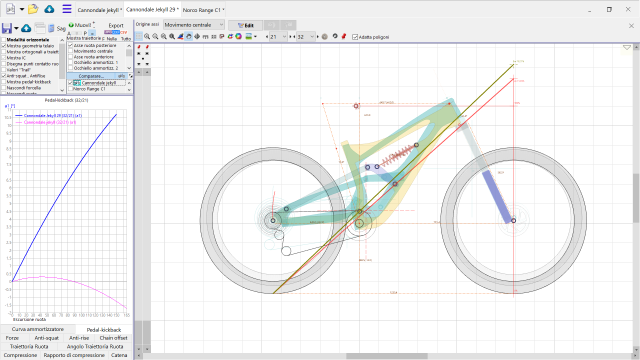The width and height of the screenshot is (640, 360).
Task: Click the cloud download icon in title bar
Action: pos(49,9)
